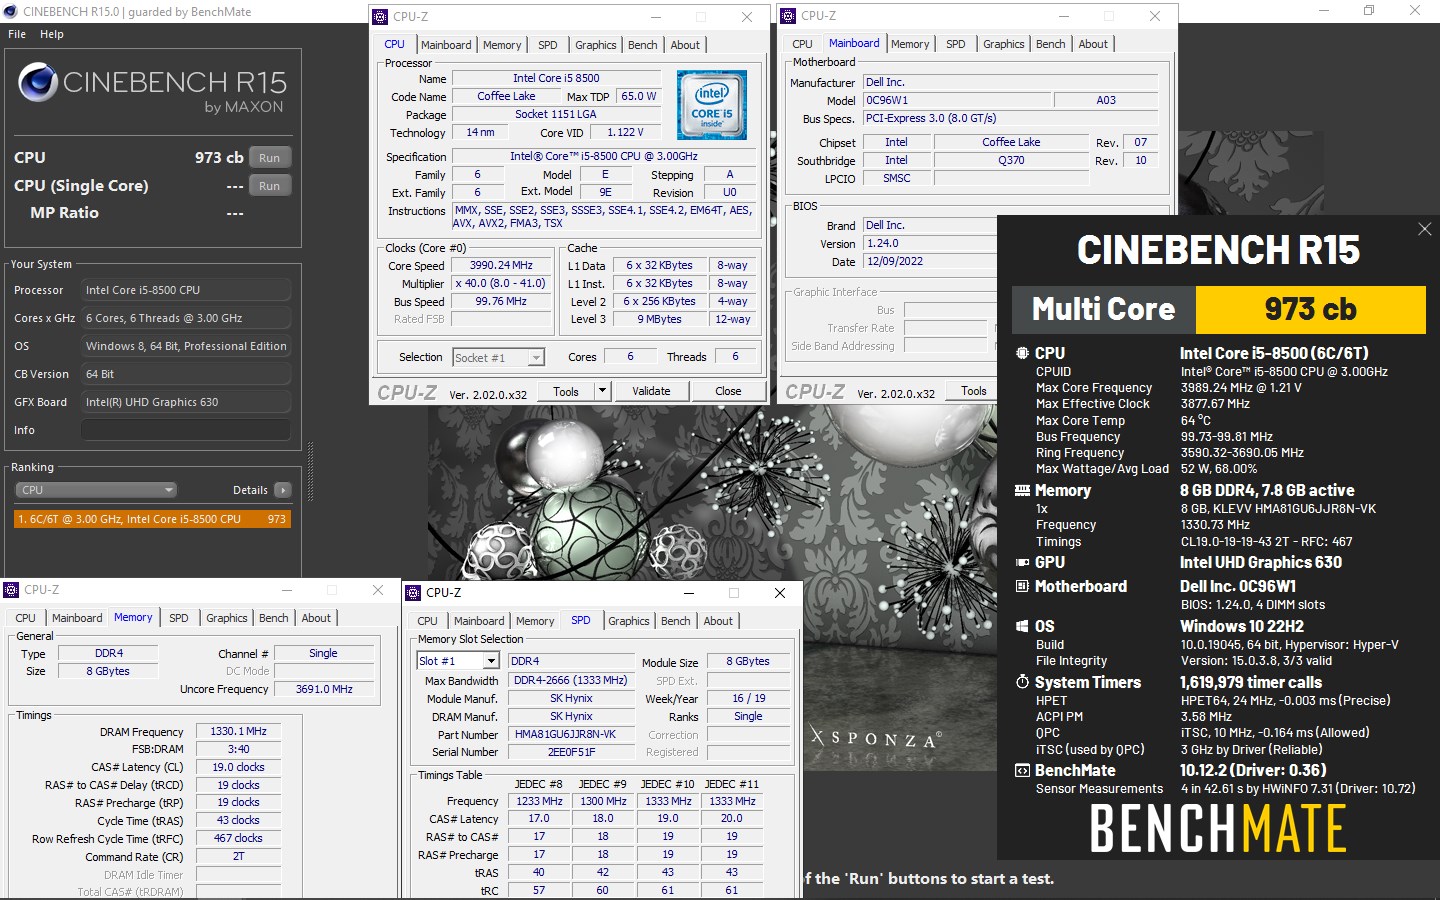Open About tab in CPU-Z Mainboard window
The width and height of the screenshot is (1440, 900).
click(1093, 44)
